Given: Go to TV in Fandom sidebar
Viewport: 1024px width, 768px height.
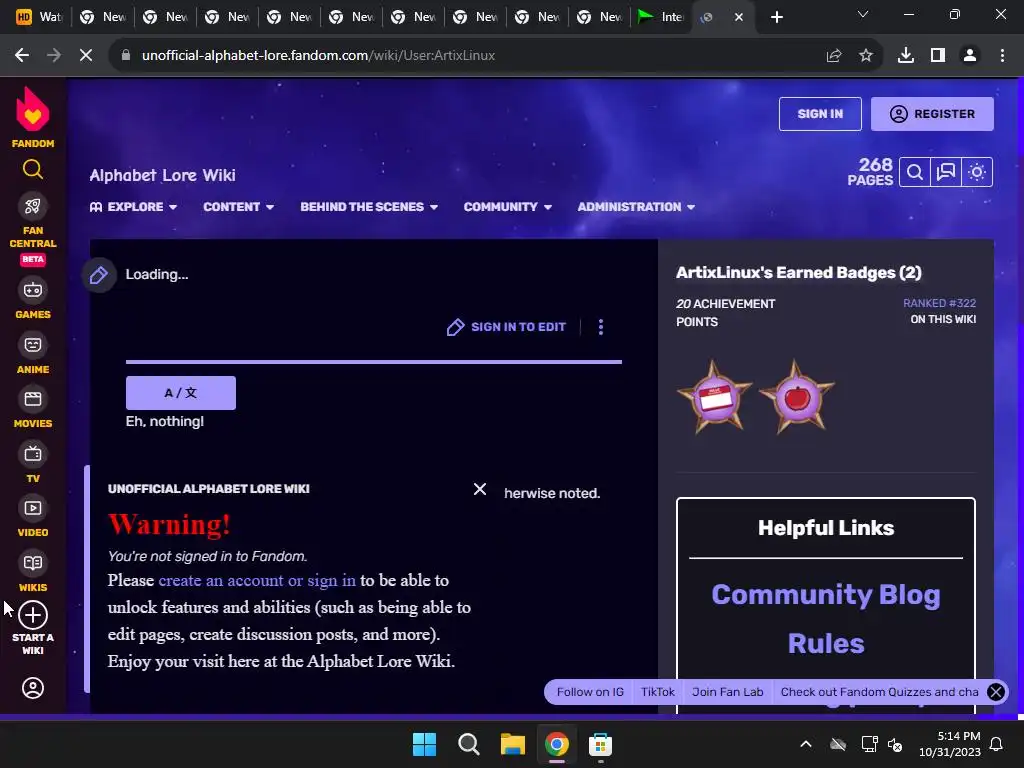Looking at the screenshot, I should pos(33,463).
